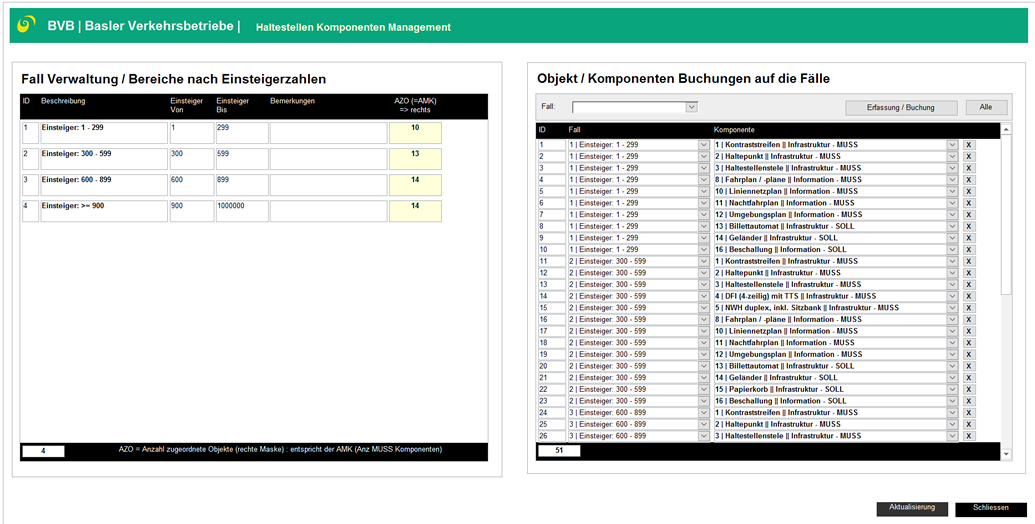The height and width of the screenshot is (524, 1035).
Task: Select the yellow AZO field showing 13
Action: coord(415,158)
